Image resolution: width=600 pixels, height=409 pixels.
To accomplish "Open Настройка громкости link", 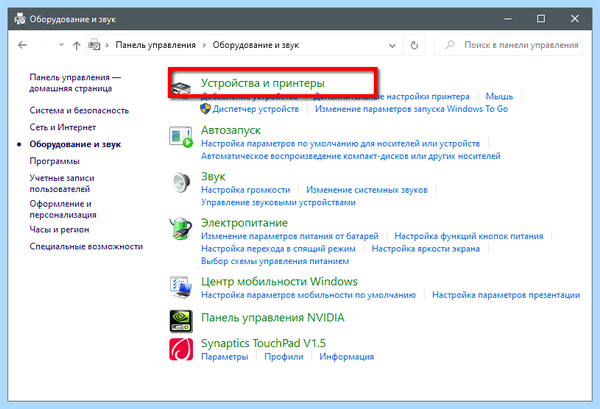I will tap(246, 190).
